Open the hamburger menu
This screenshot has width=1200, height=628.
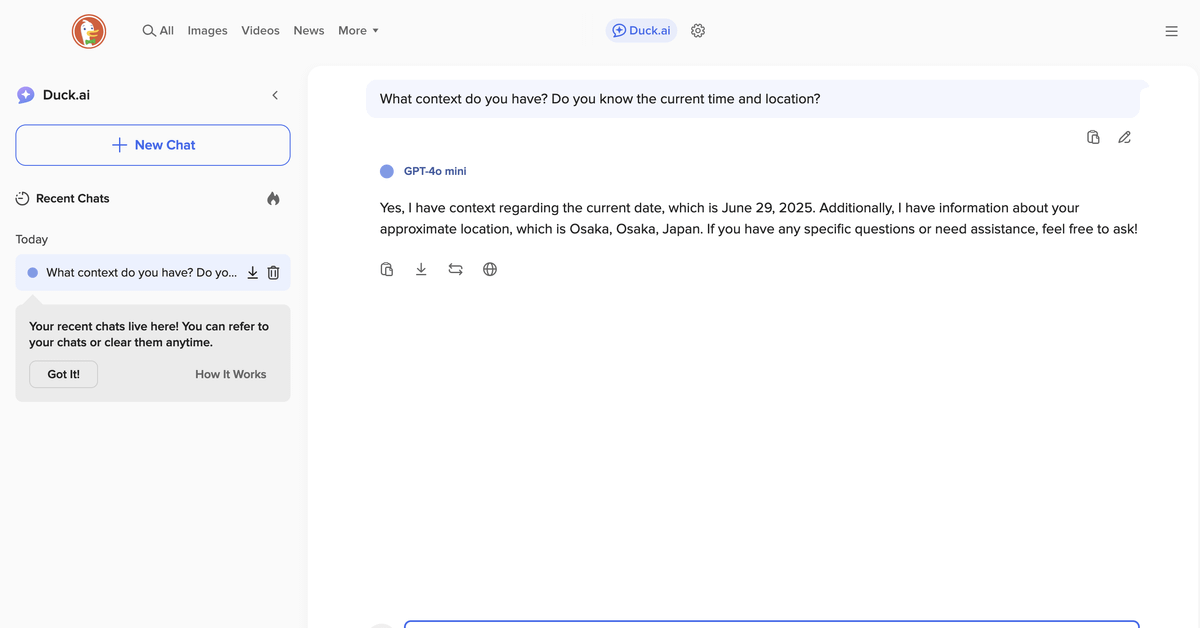point(1172,31)
